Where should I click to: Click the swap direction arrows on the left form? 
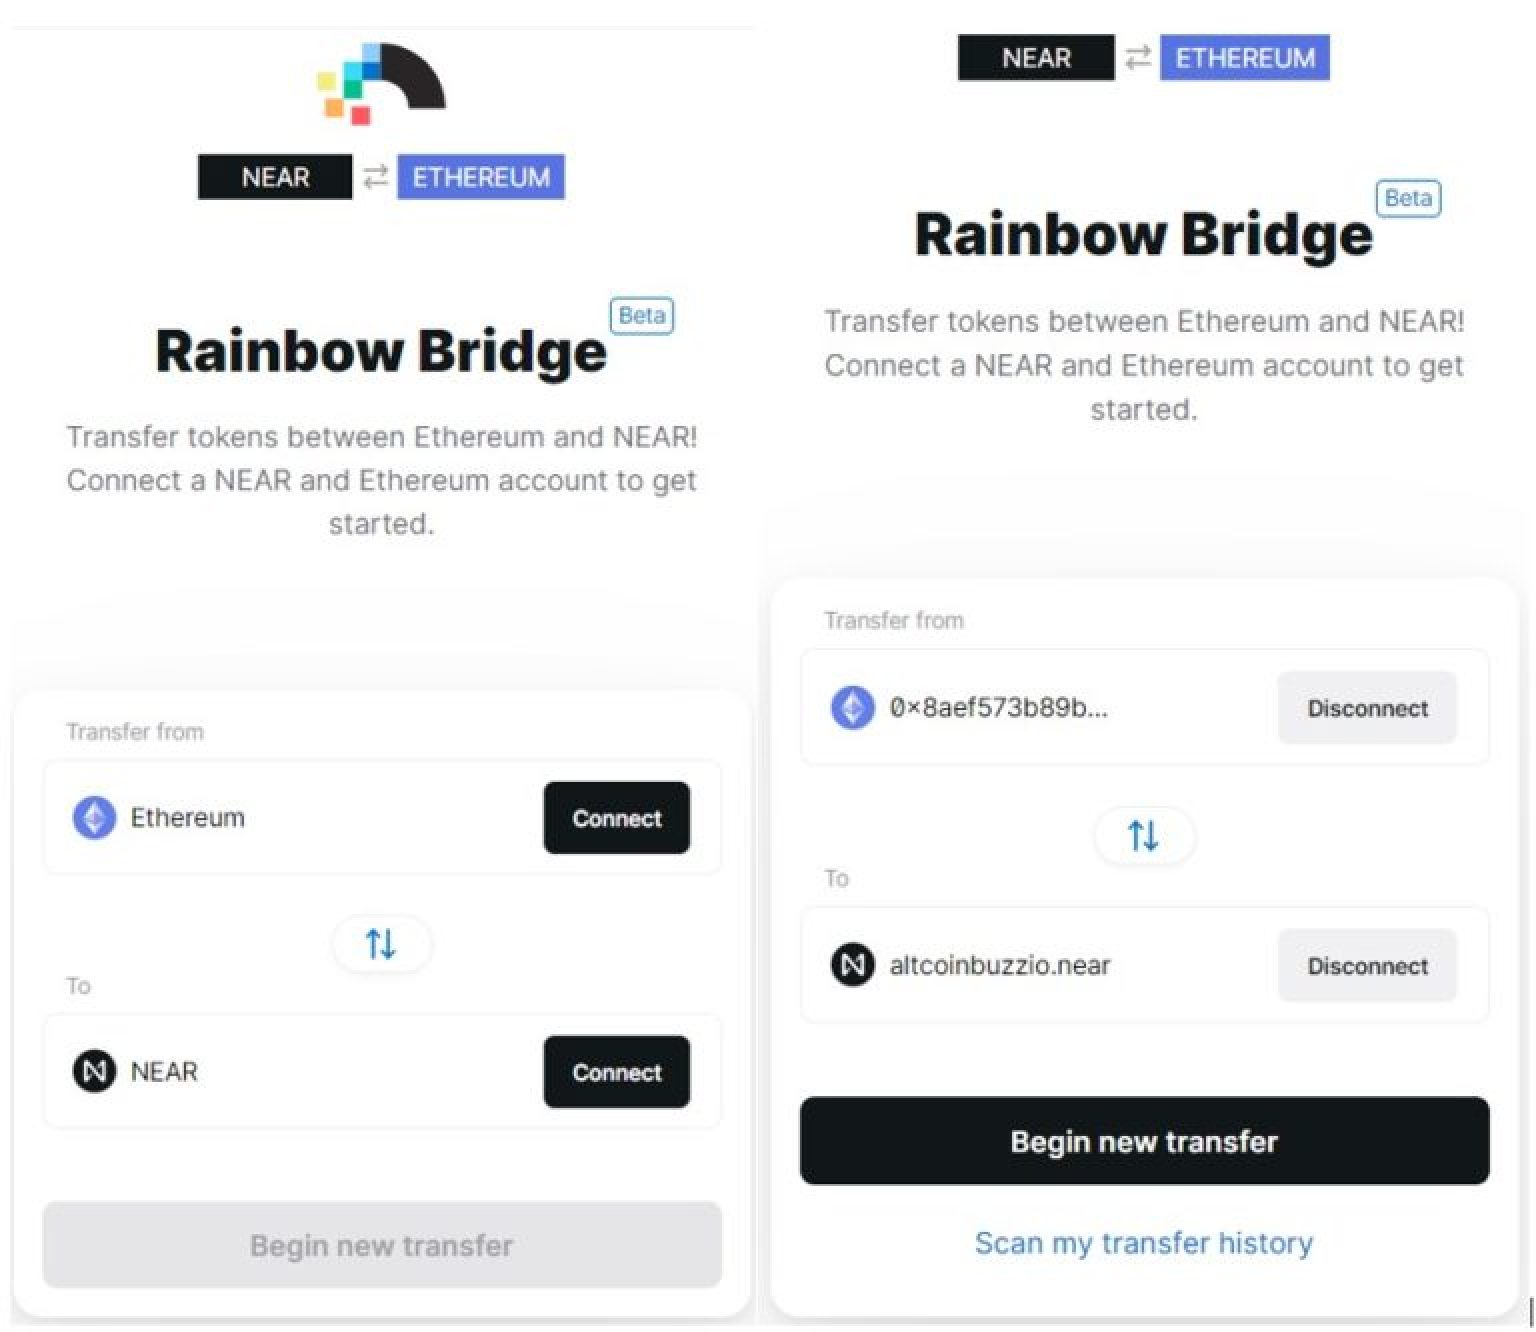click(x=381, y=942)
